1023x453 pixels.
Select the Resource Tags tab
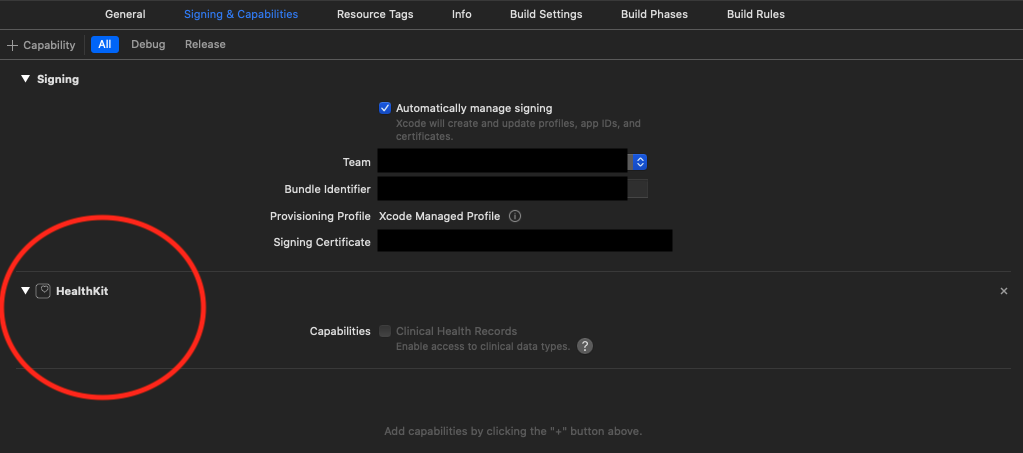[375, 15]
